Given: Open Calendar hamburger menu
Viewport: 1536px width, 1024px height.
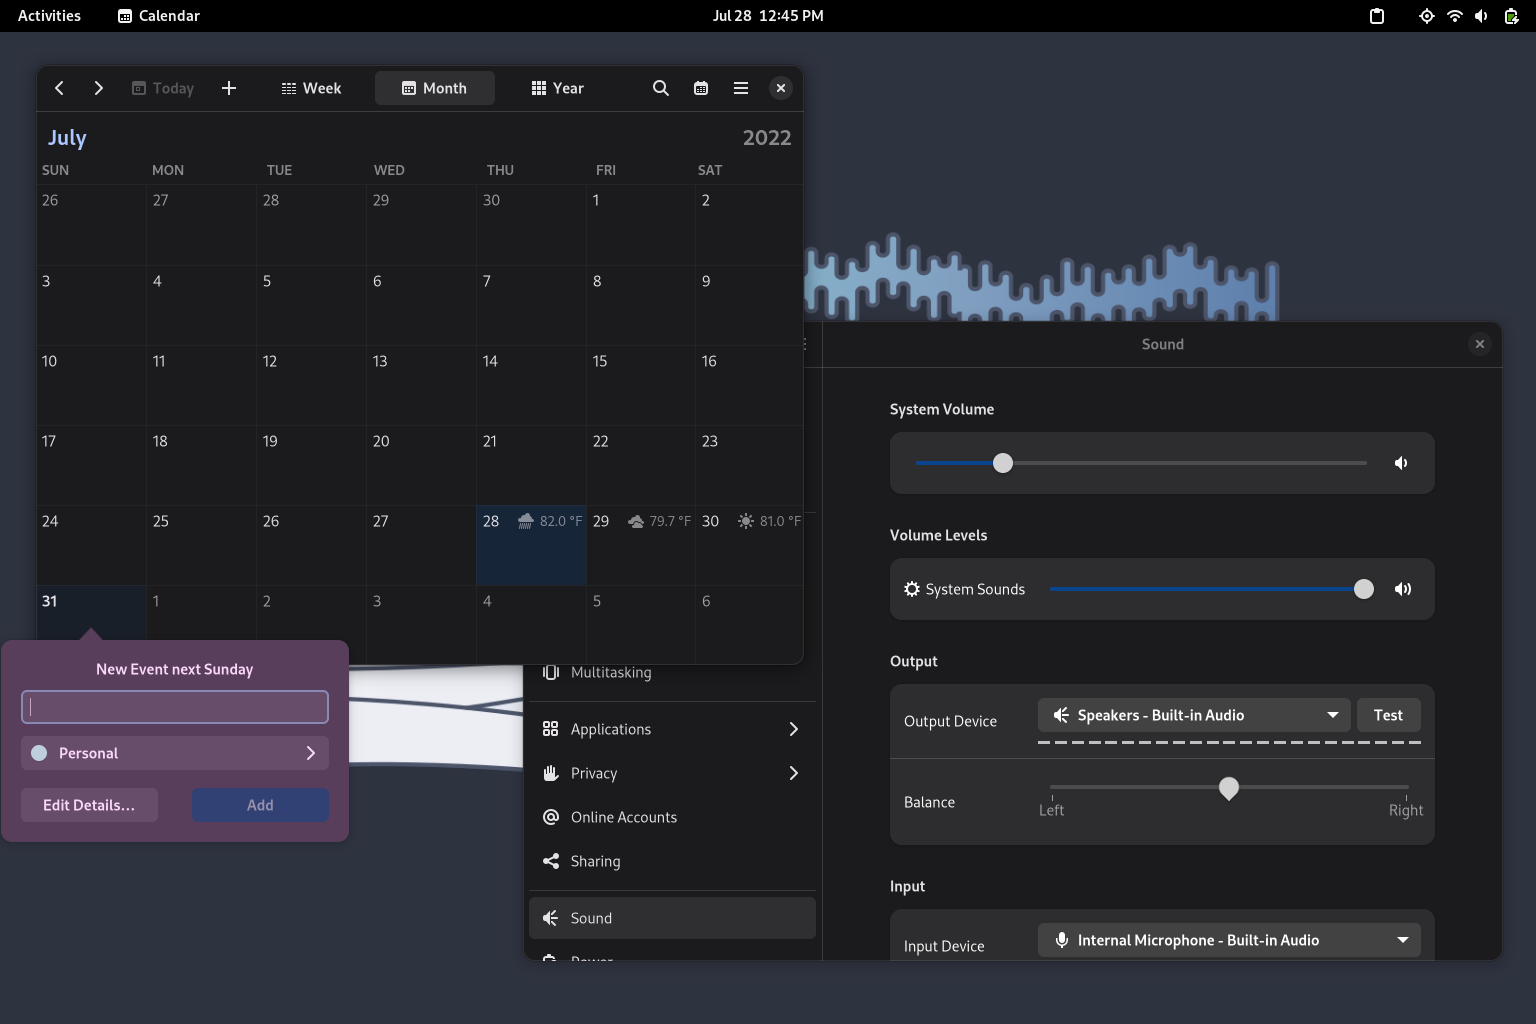Looking at the screenshot, I should tap(741, 88).
